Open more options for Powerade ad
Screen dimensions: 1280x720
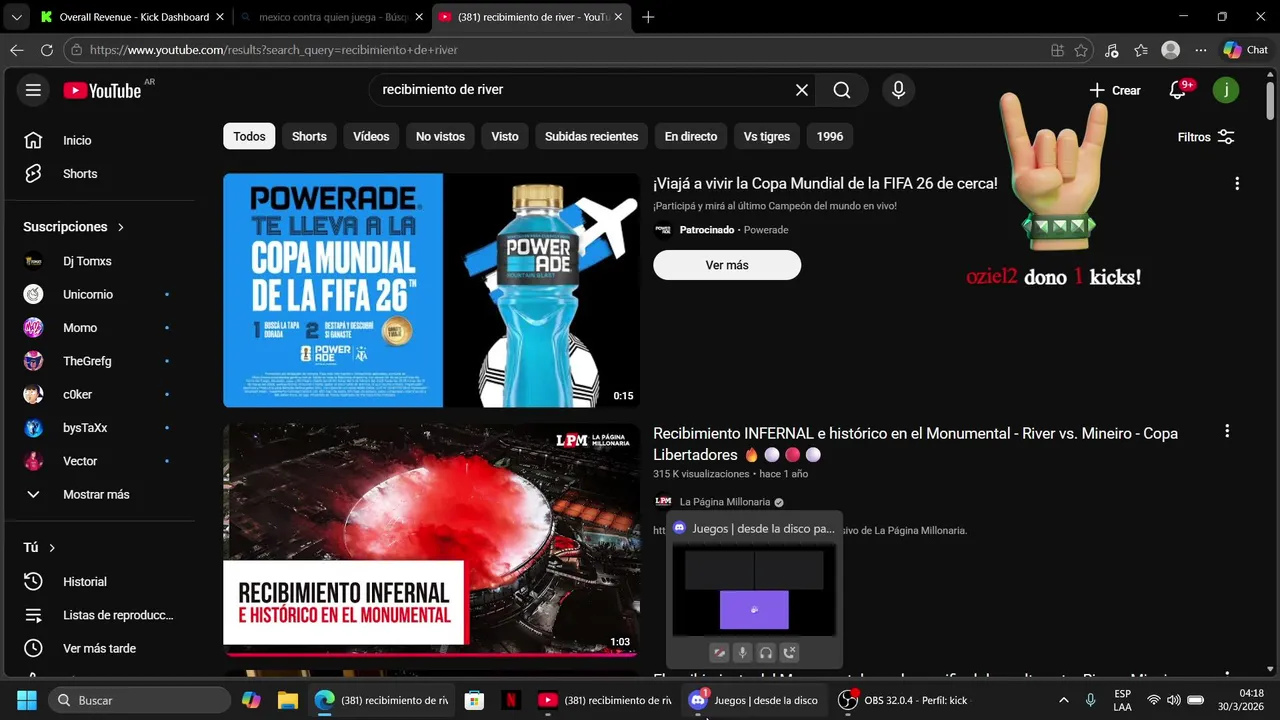1237,183
